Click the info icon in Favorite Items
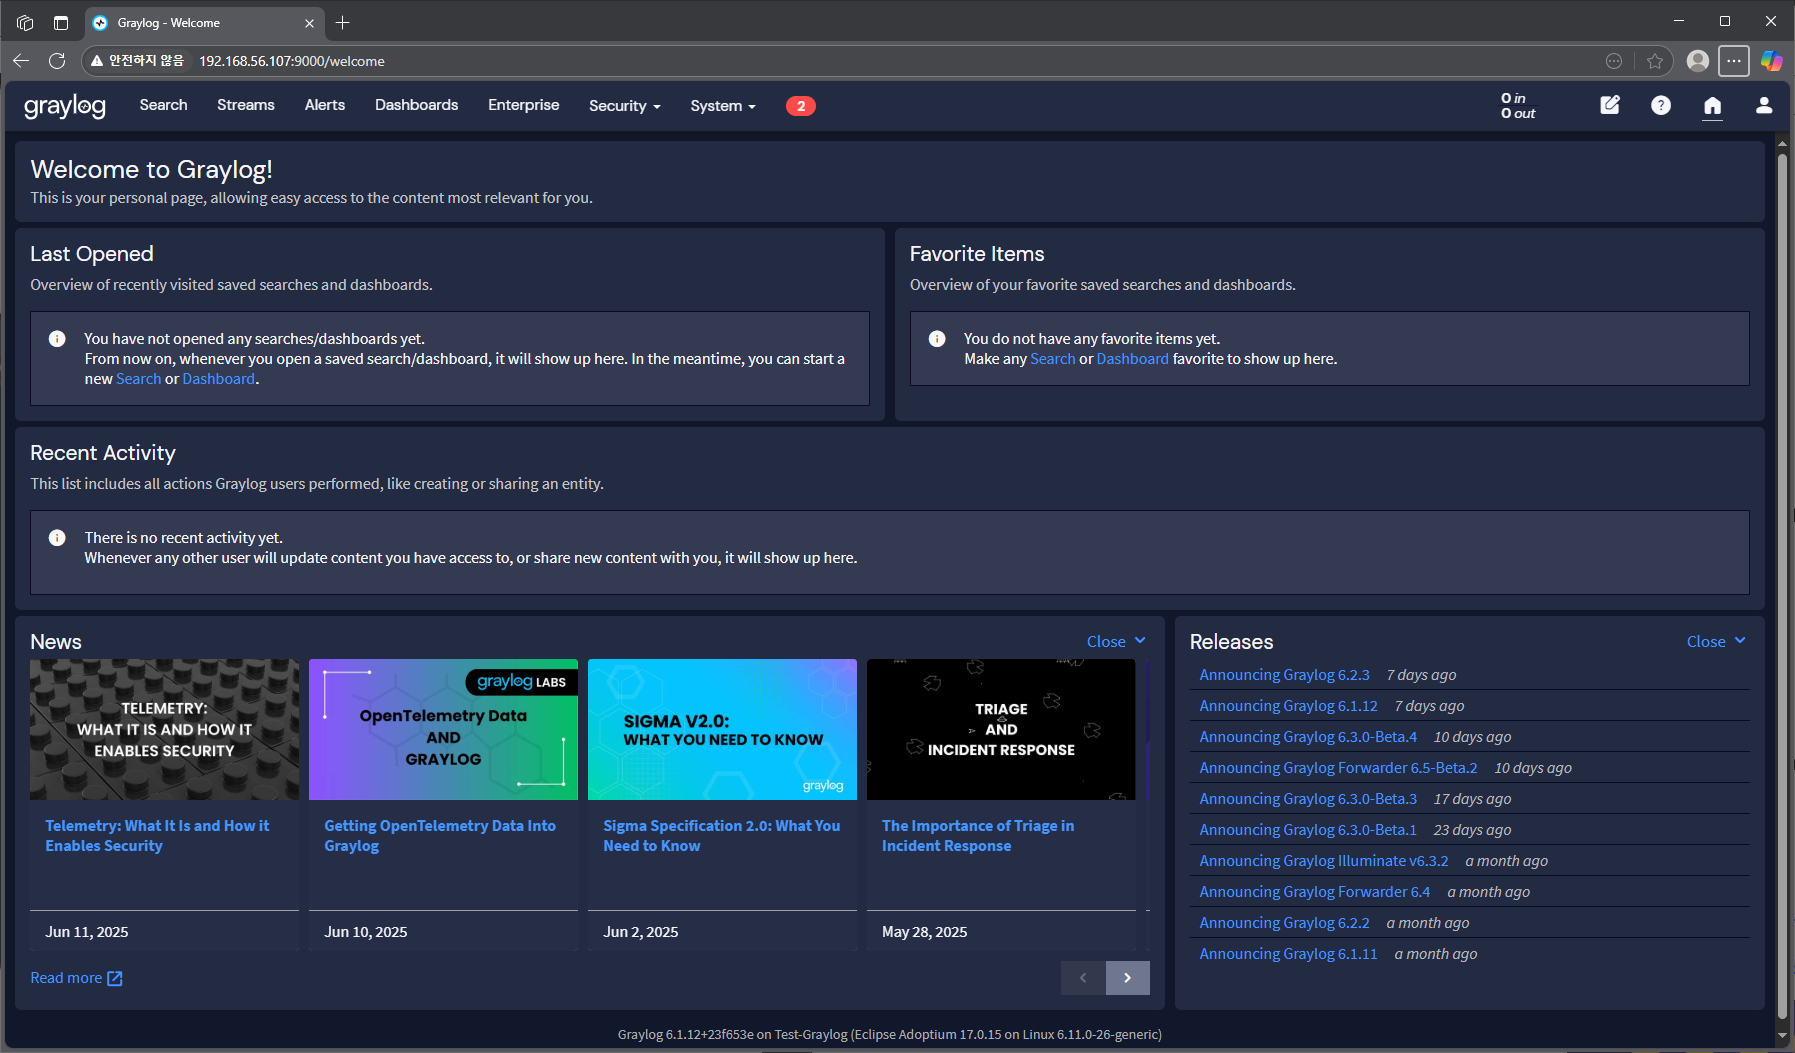This screenshot has width=1795, height=1053. point(937,339)
